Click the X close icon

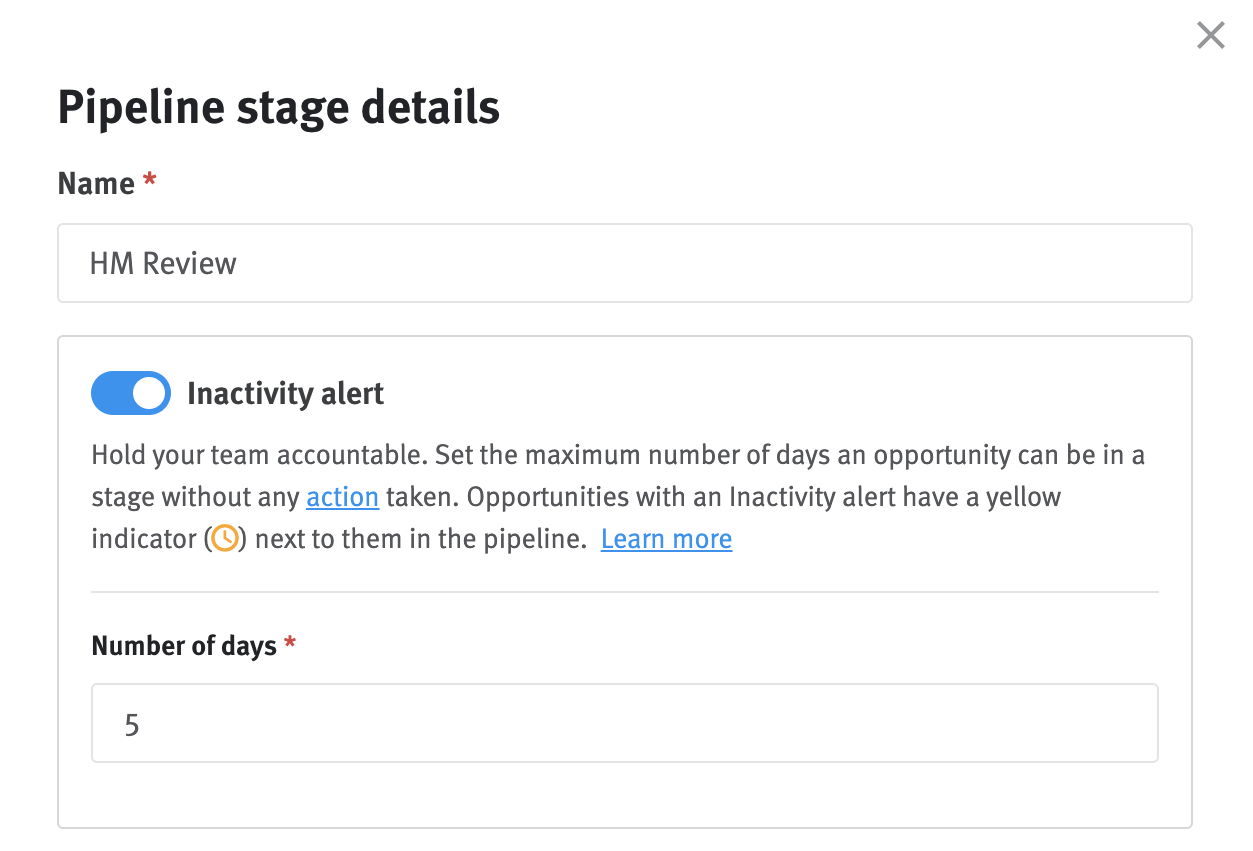1210,35
